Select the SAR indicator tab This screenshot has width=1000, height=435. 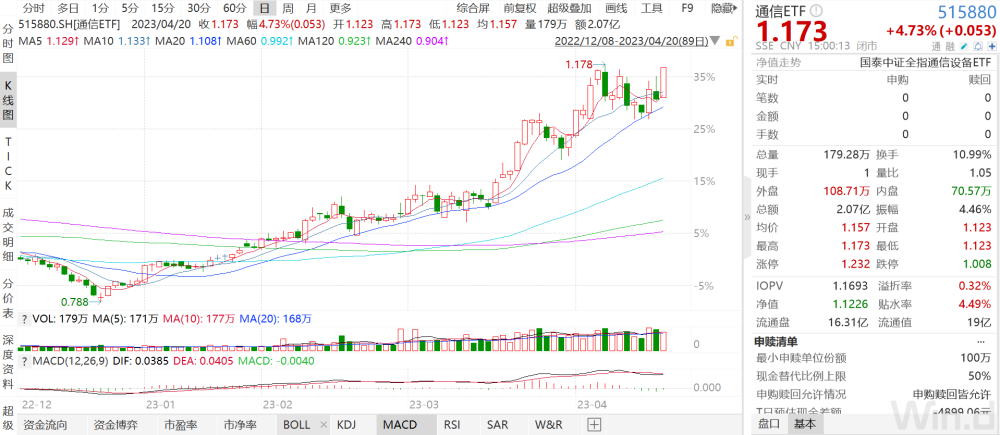pos(497,425)
